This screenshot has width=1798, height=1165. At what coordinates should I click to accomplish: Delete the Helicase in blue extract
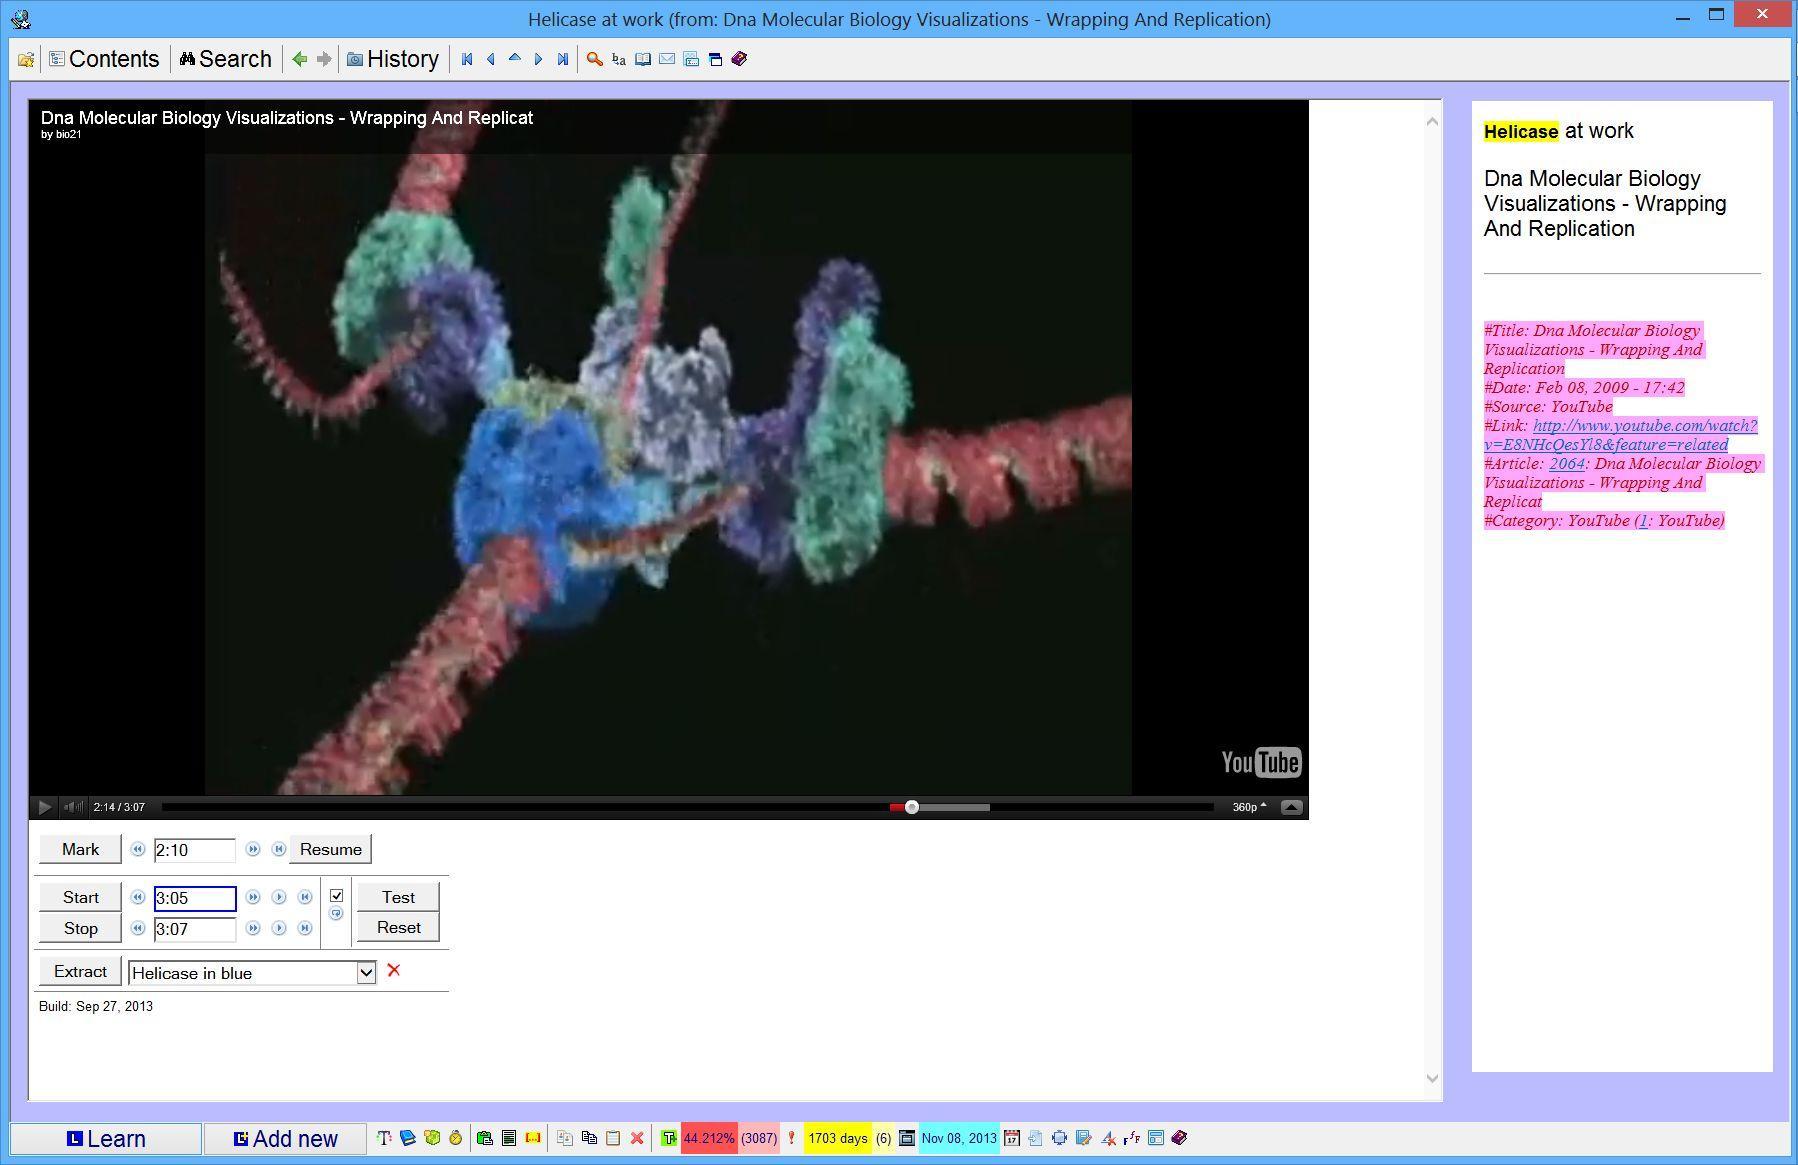pyautogui.click(x=394, y=970)
